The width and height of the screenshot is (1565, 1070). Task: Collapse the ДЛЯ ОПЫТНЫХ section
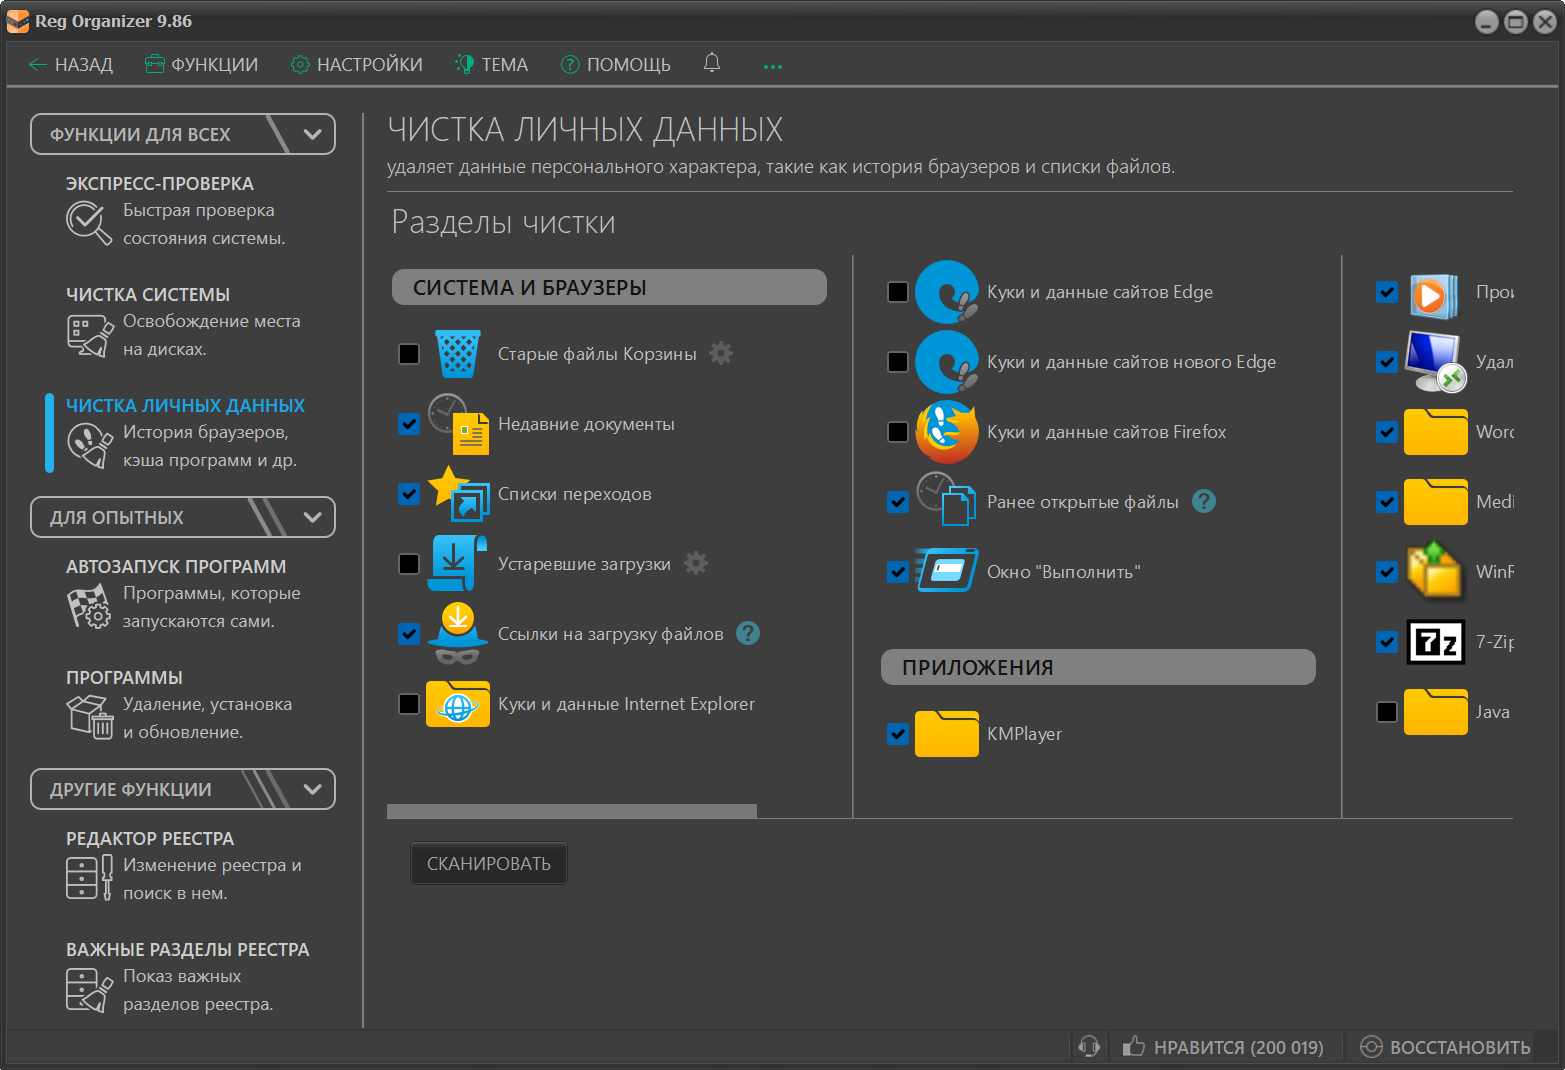[x=312, y=517]
